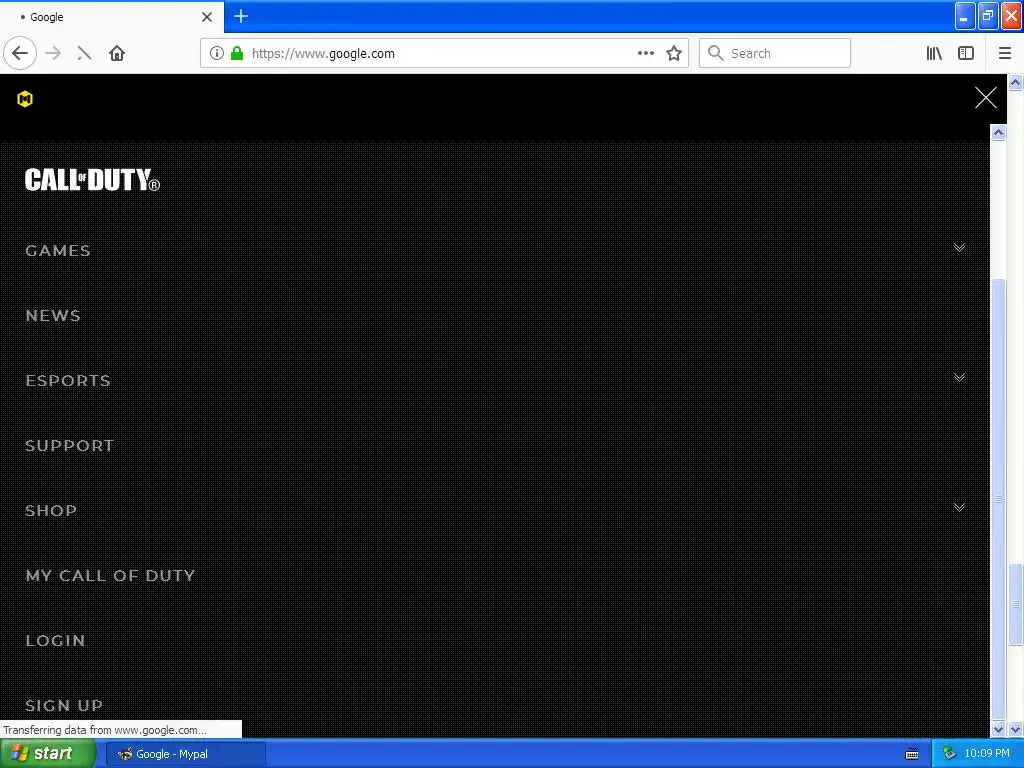The image size is (1024, 768).
Task: Click the SIGN UP link
Action: [64, 705]
